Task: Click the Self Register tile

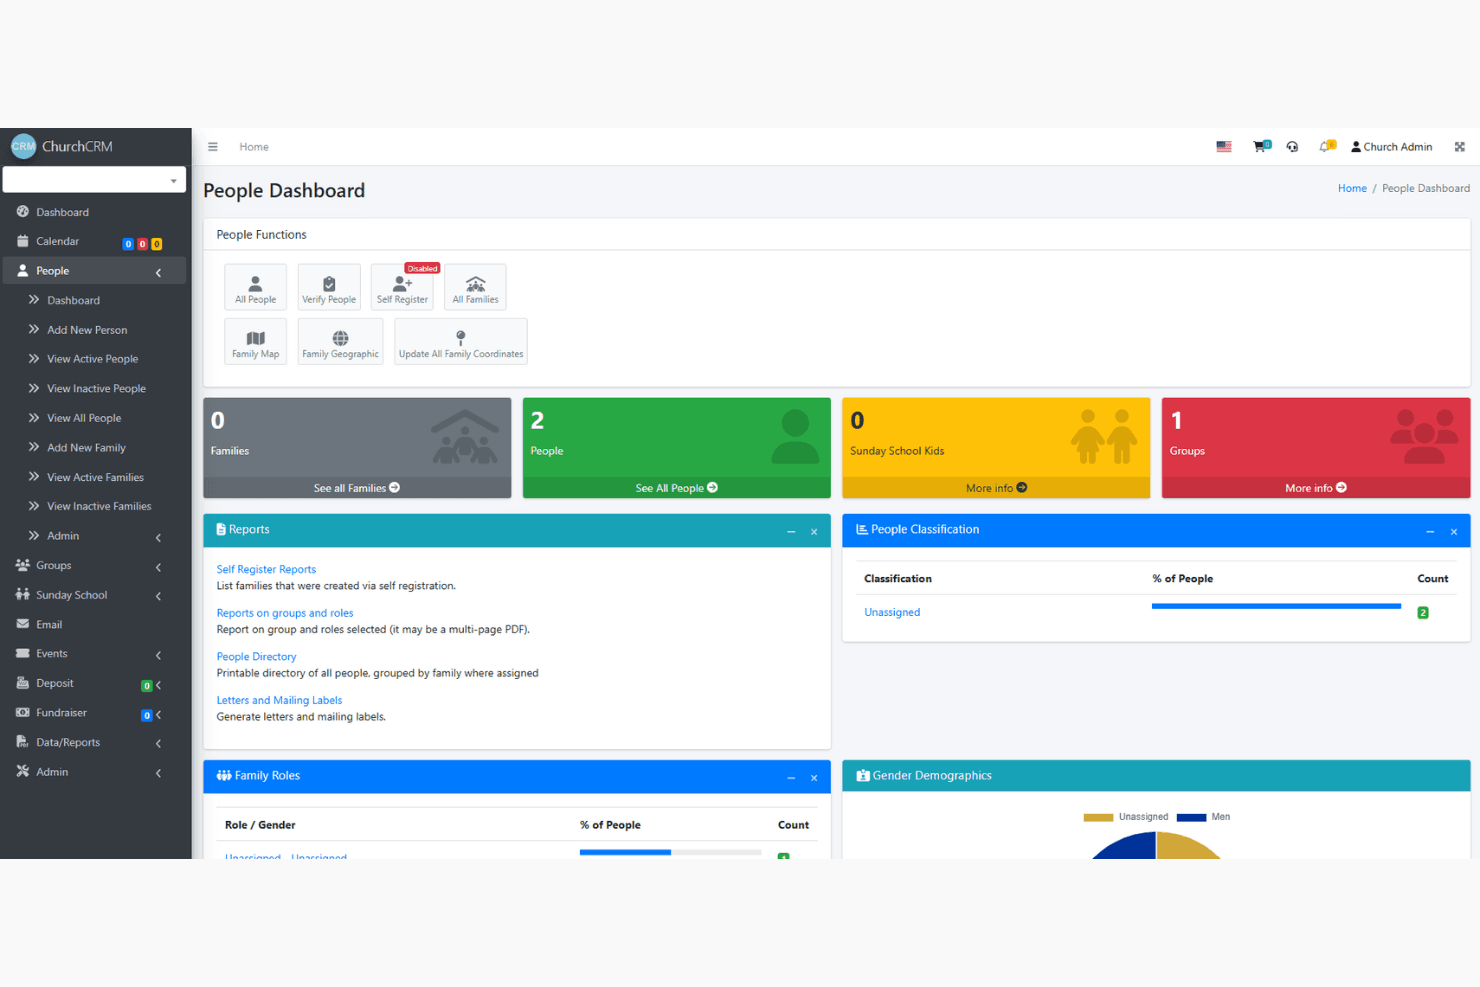Action: pos(402,287)
